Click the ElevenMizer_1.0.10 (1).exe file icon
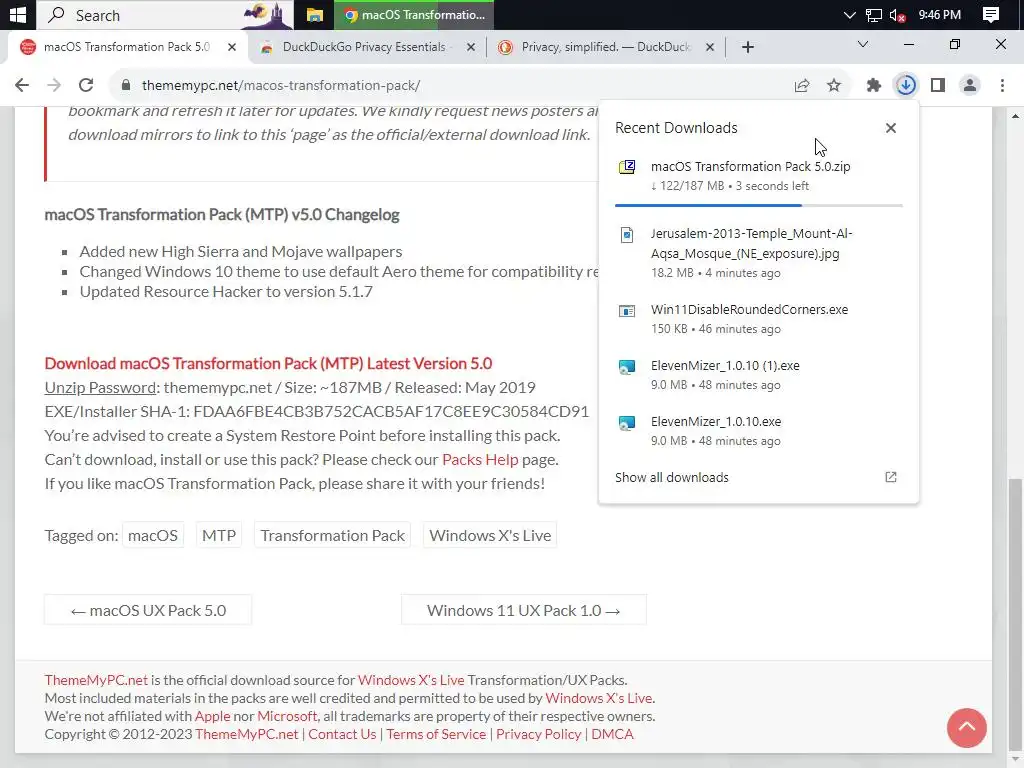This screenshot has width=1024, height=768. coord(627,367)
